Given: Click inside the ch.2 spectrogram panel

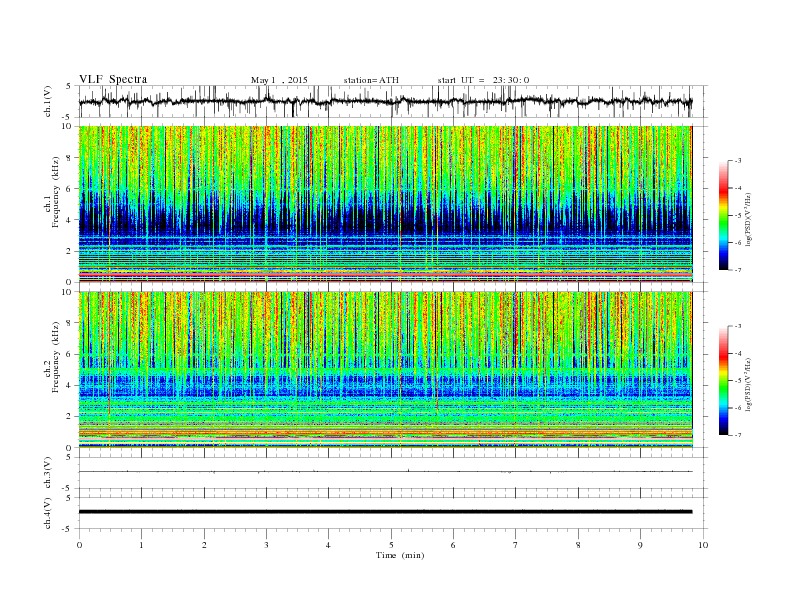Looking at the screenshot, I should click(385, 369).
